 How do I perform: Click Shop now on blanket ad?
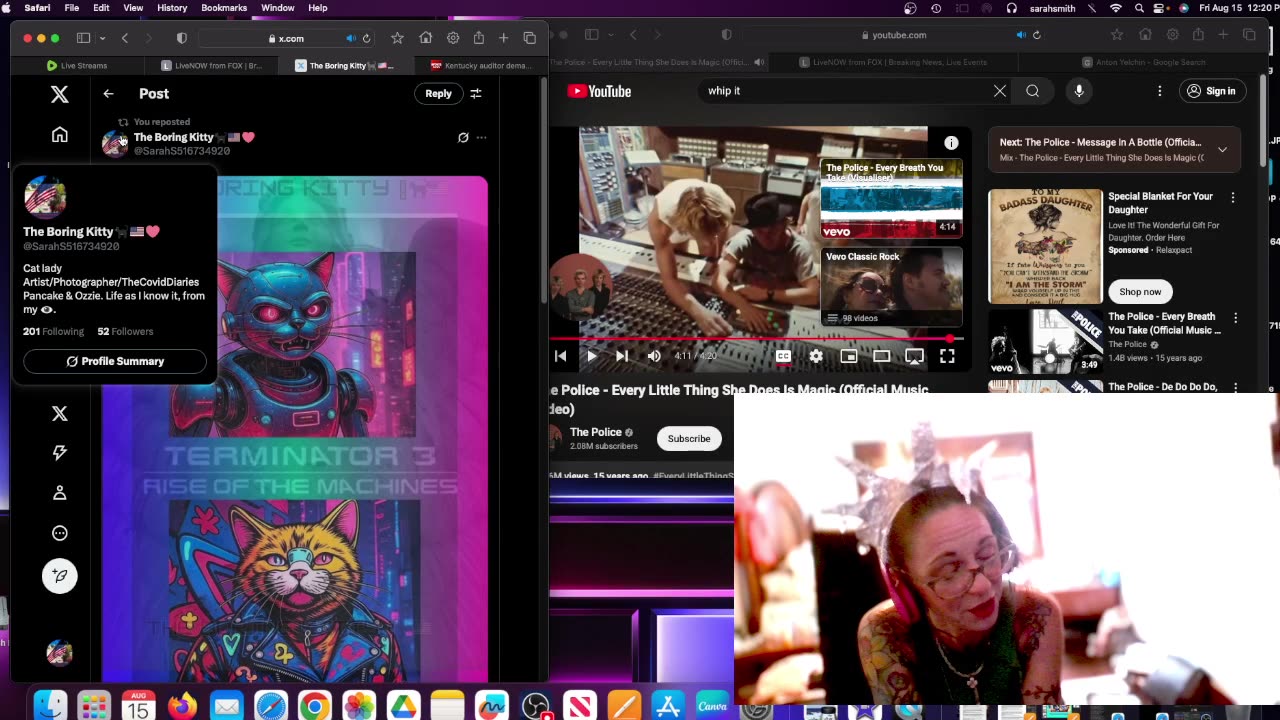pos(1140,292)
